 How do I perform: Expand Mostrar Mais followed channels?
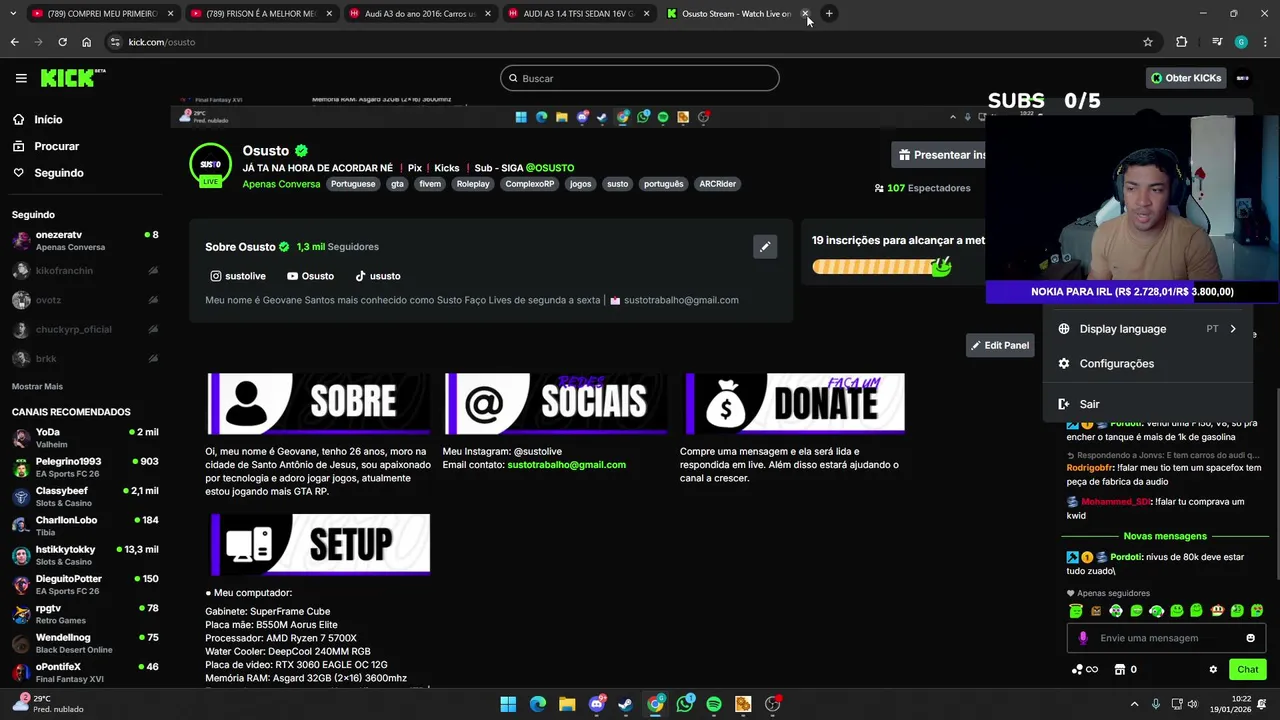(x=37, y=386)
